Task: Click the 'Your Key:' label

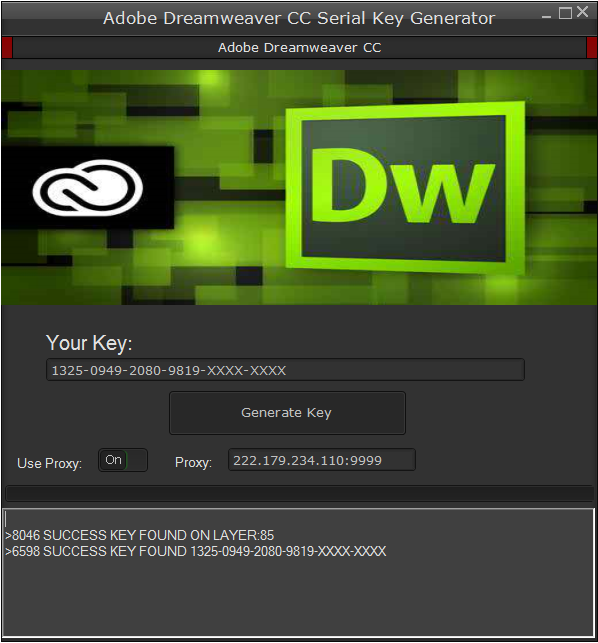Action: click(89, 343)
